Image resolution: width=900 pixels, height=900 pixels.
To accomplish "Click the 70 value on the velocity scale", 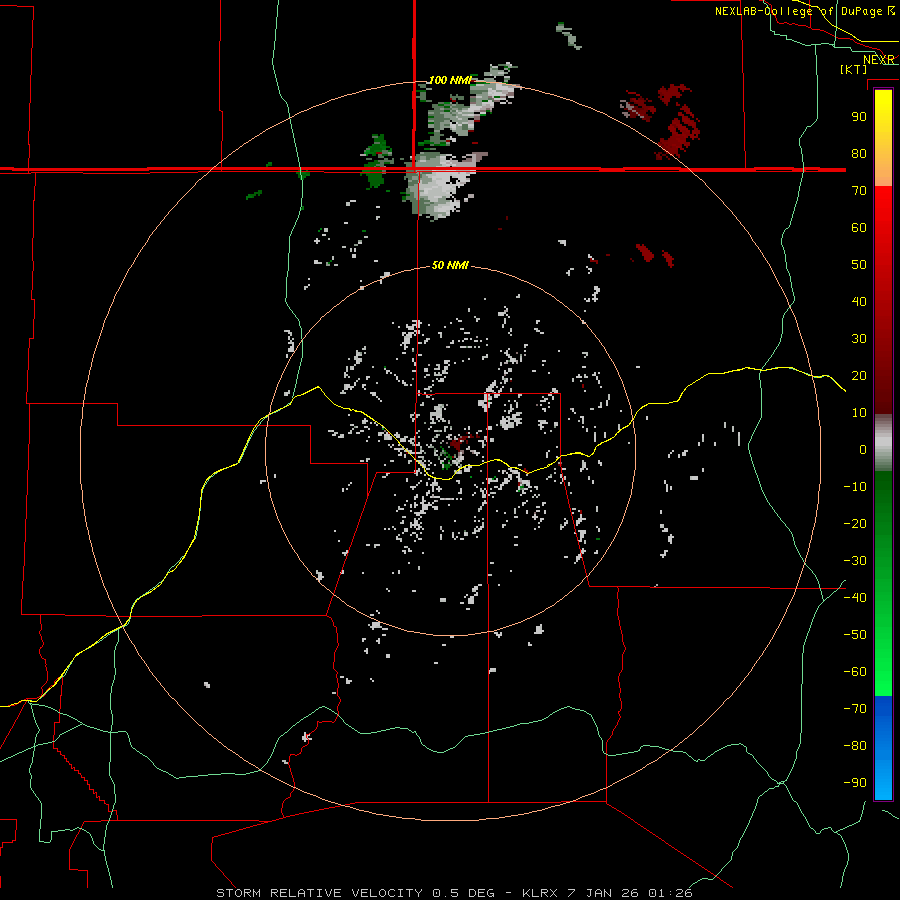I will (x=859, y=191).
